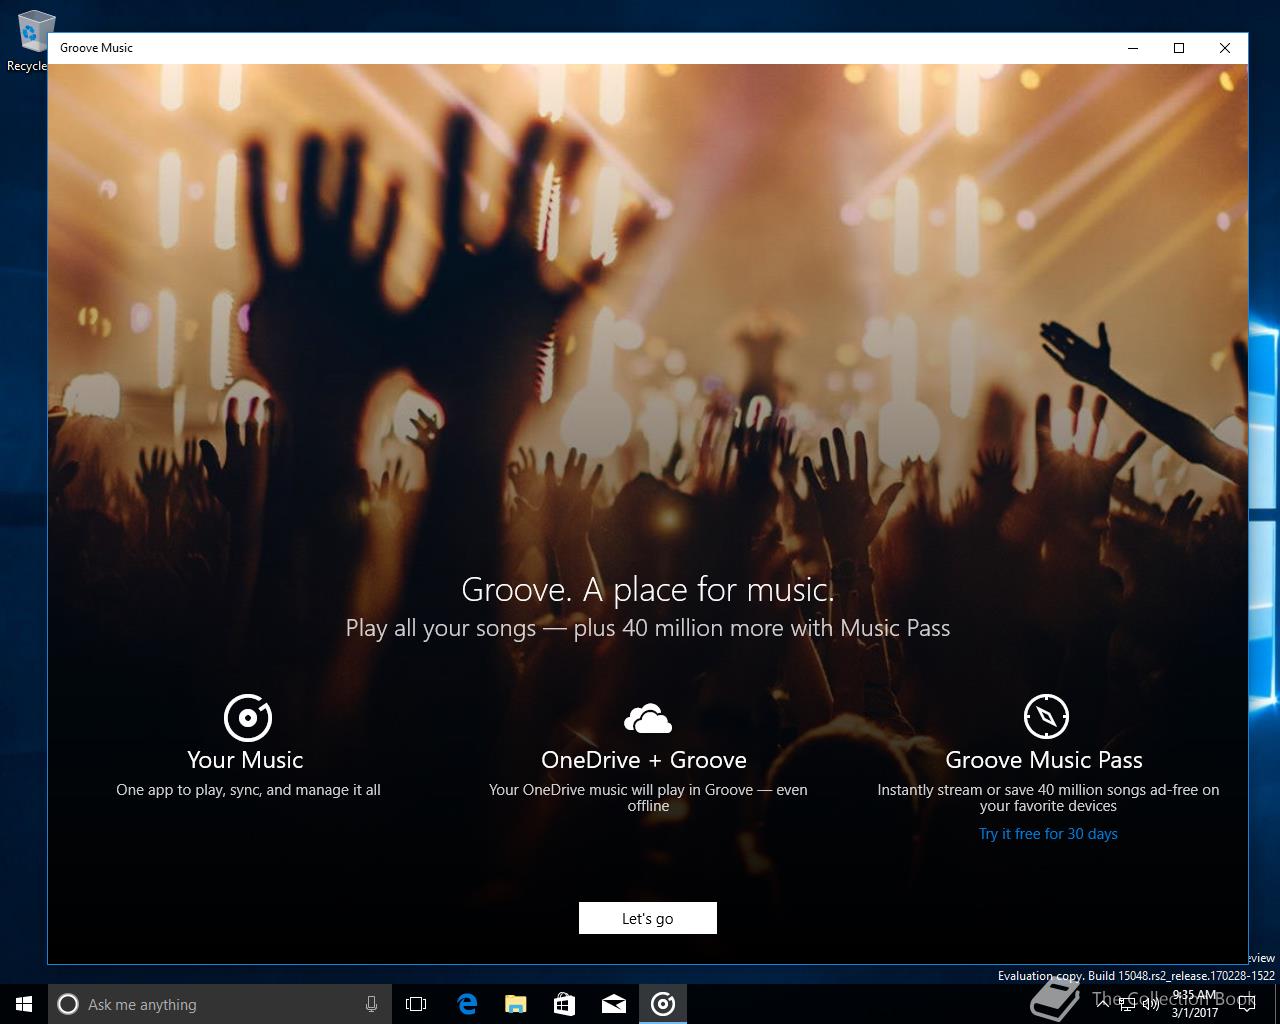Show hidden system tray icons
The width and height of the screenshot is (1280, 1024).
point(1103,1004)
